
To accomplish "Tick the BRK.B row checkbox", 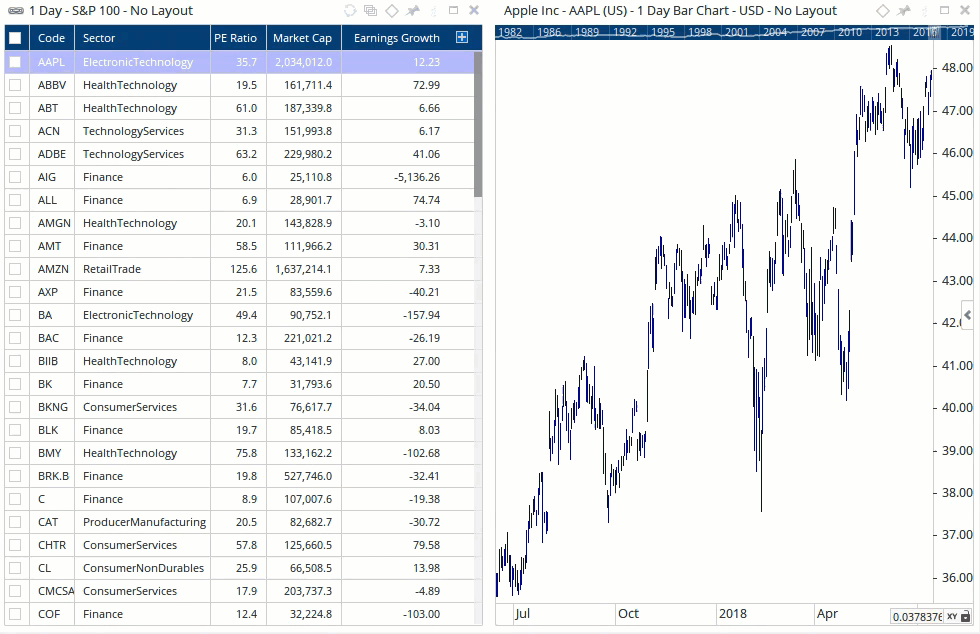I will pos(15,476).
